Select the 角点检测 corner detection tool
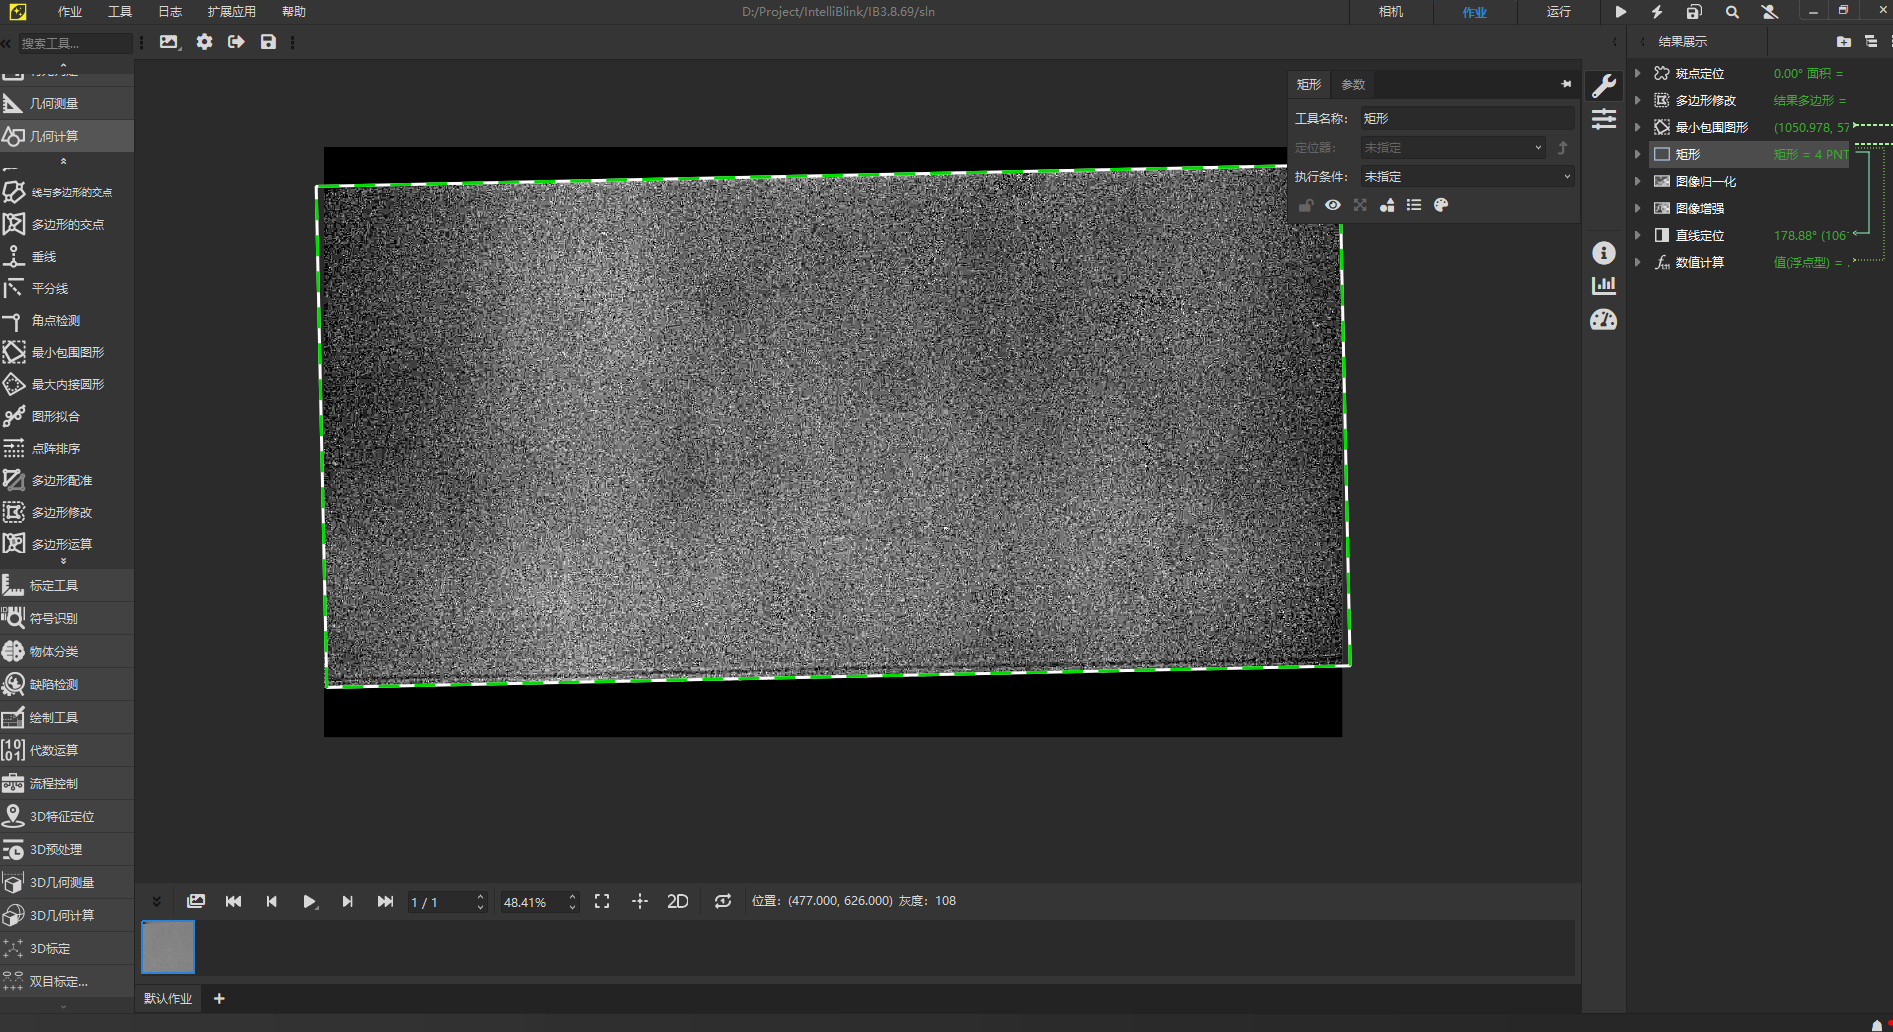This screenshot has height=1032, width=1893. click(55, 321)
